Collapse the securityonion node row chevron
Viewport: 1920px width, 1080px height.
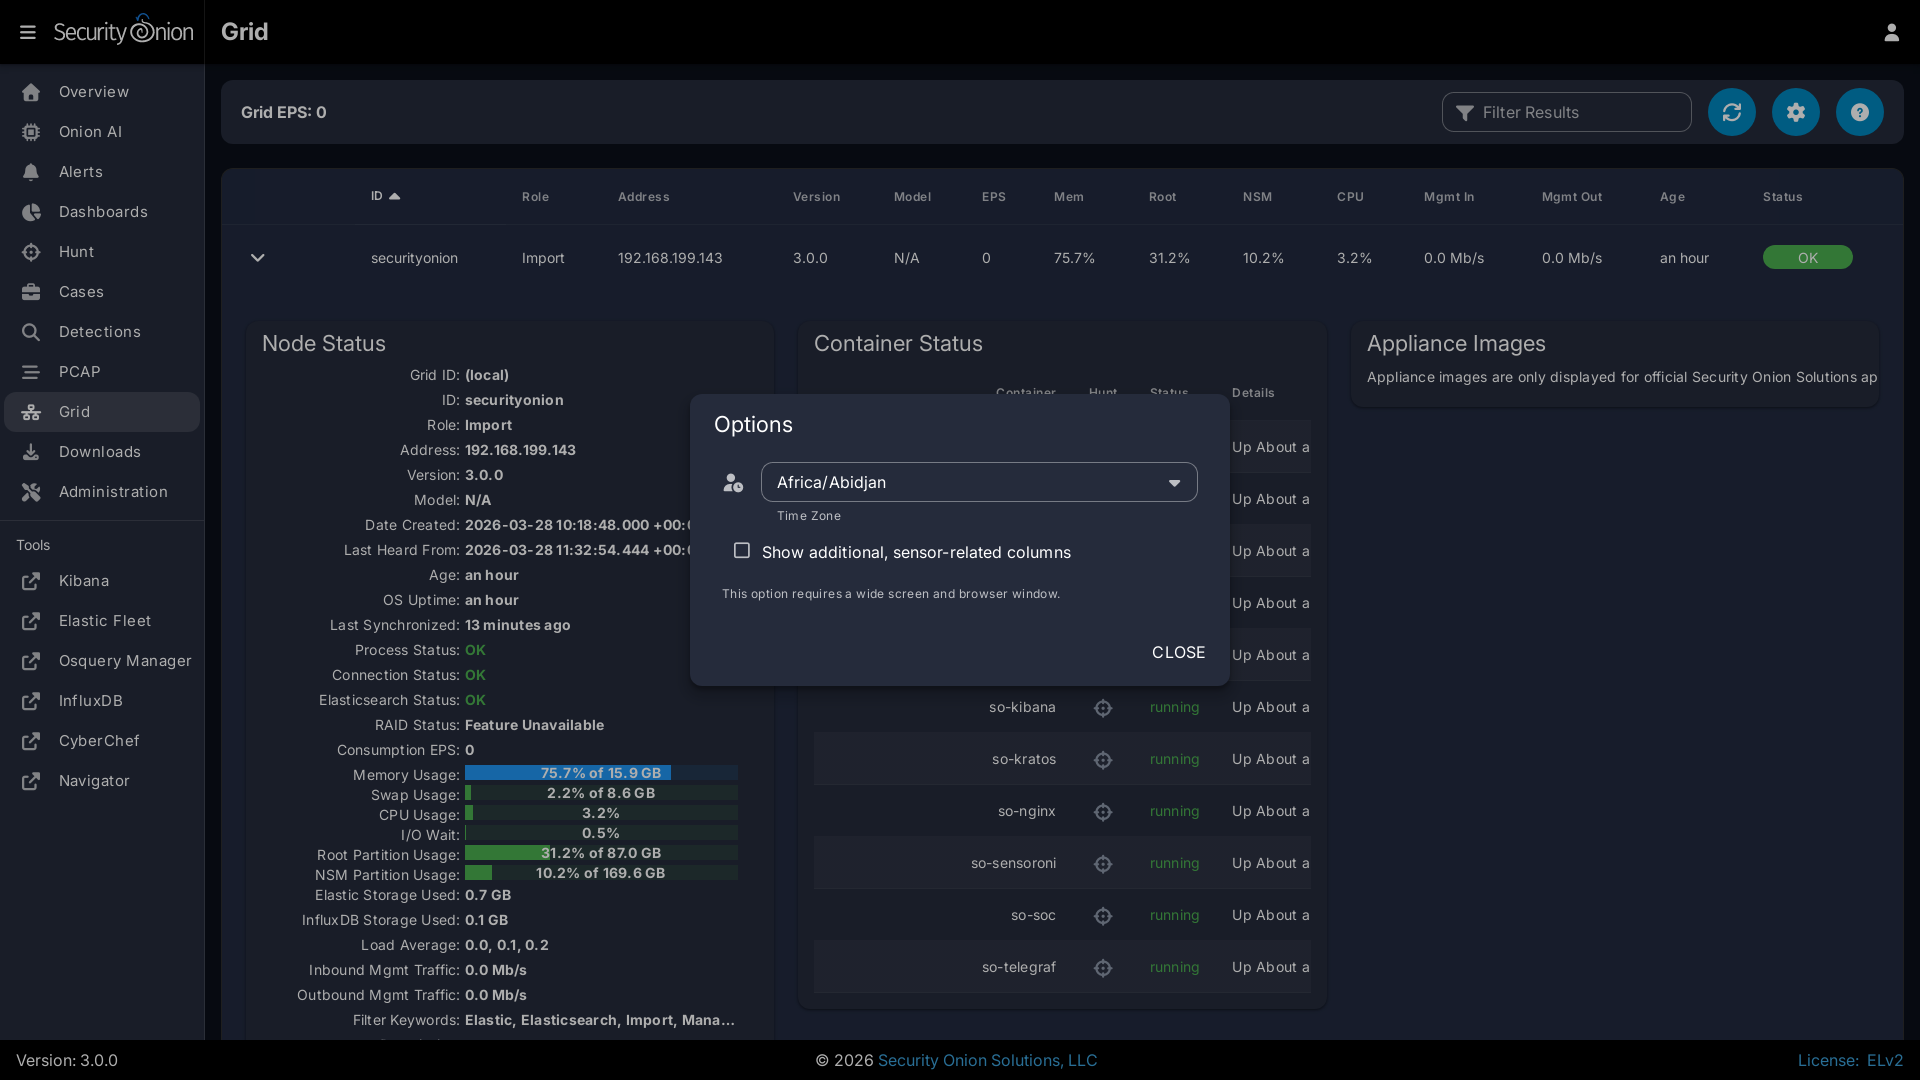(257, 258)
